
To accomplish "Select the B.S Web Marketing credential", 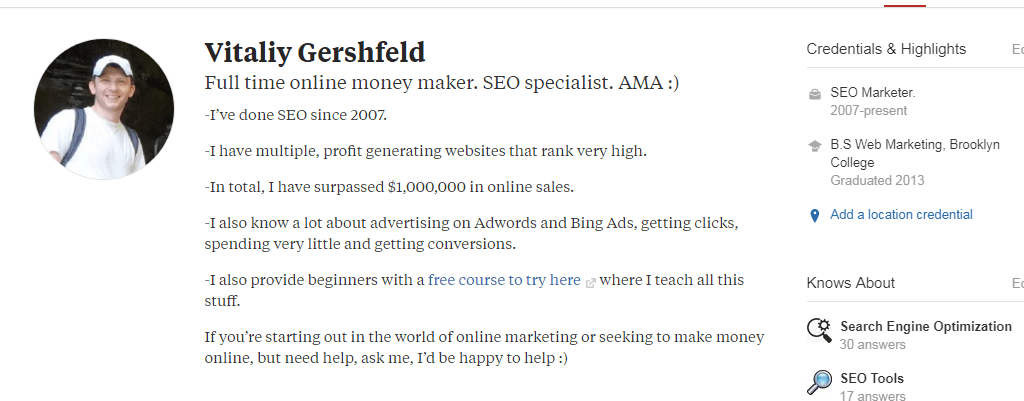I will (x=915, y=162).
